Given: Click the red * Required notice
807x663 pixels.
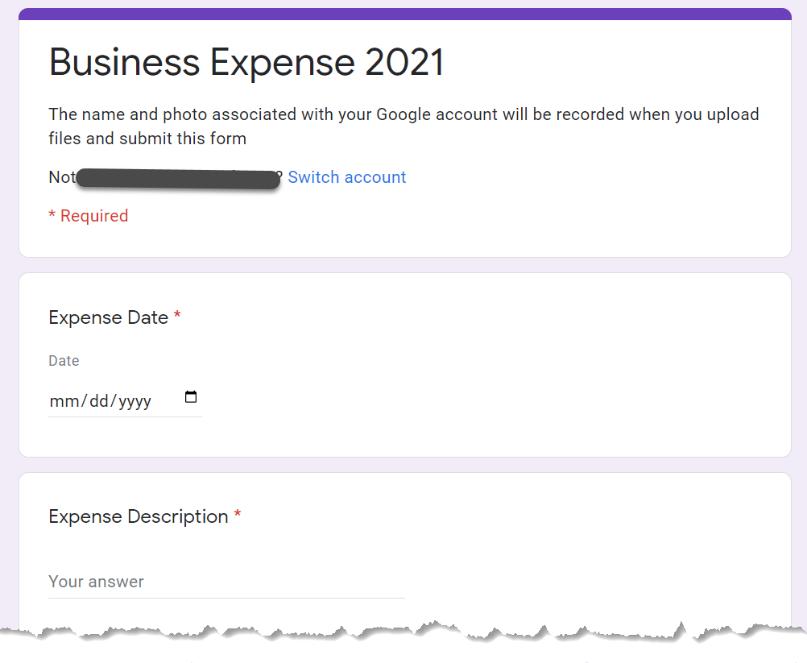Looking at the screenshot, I should (88, 216).
